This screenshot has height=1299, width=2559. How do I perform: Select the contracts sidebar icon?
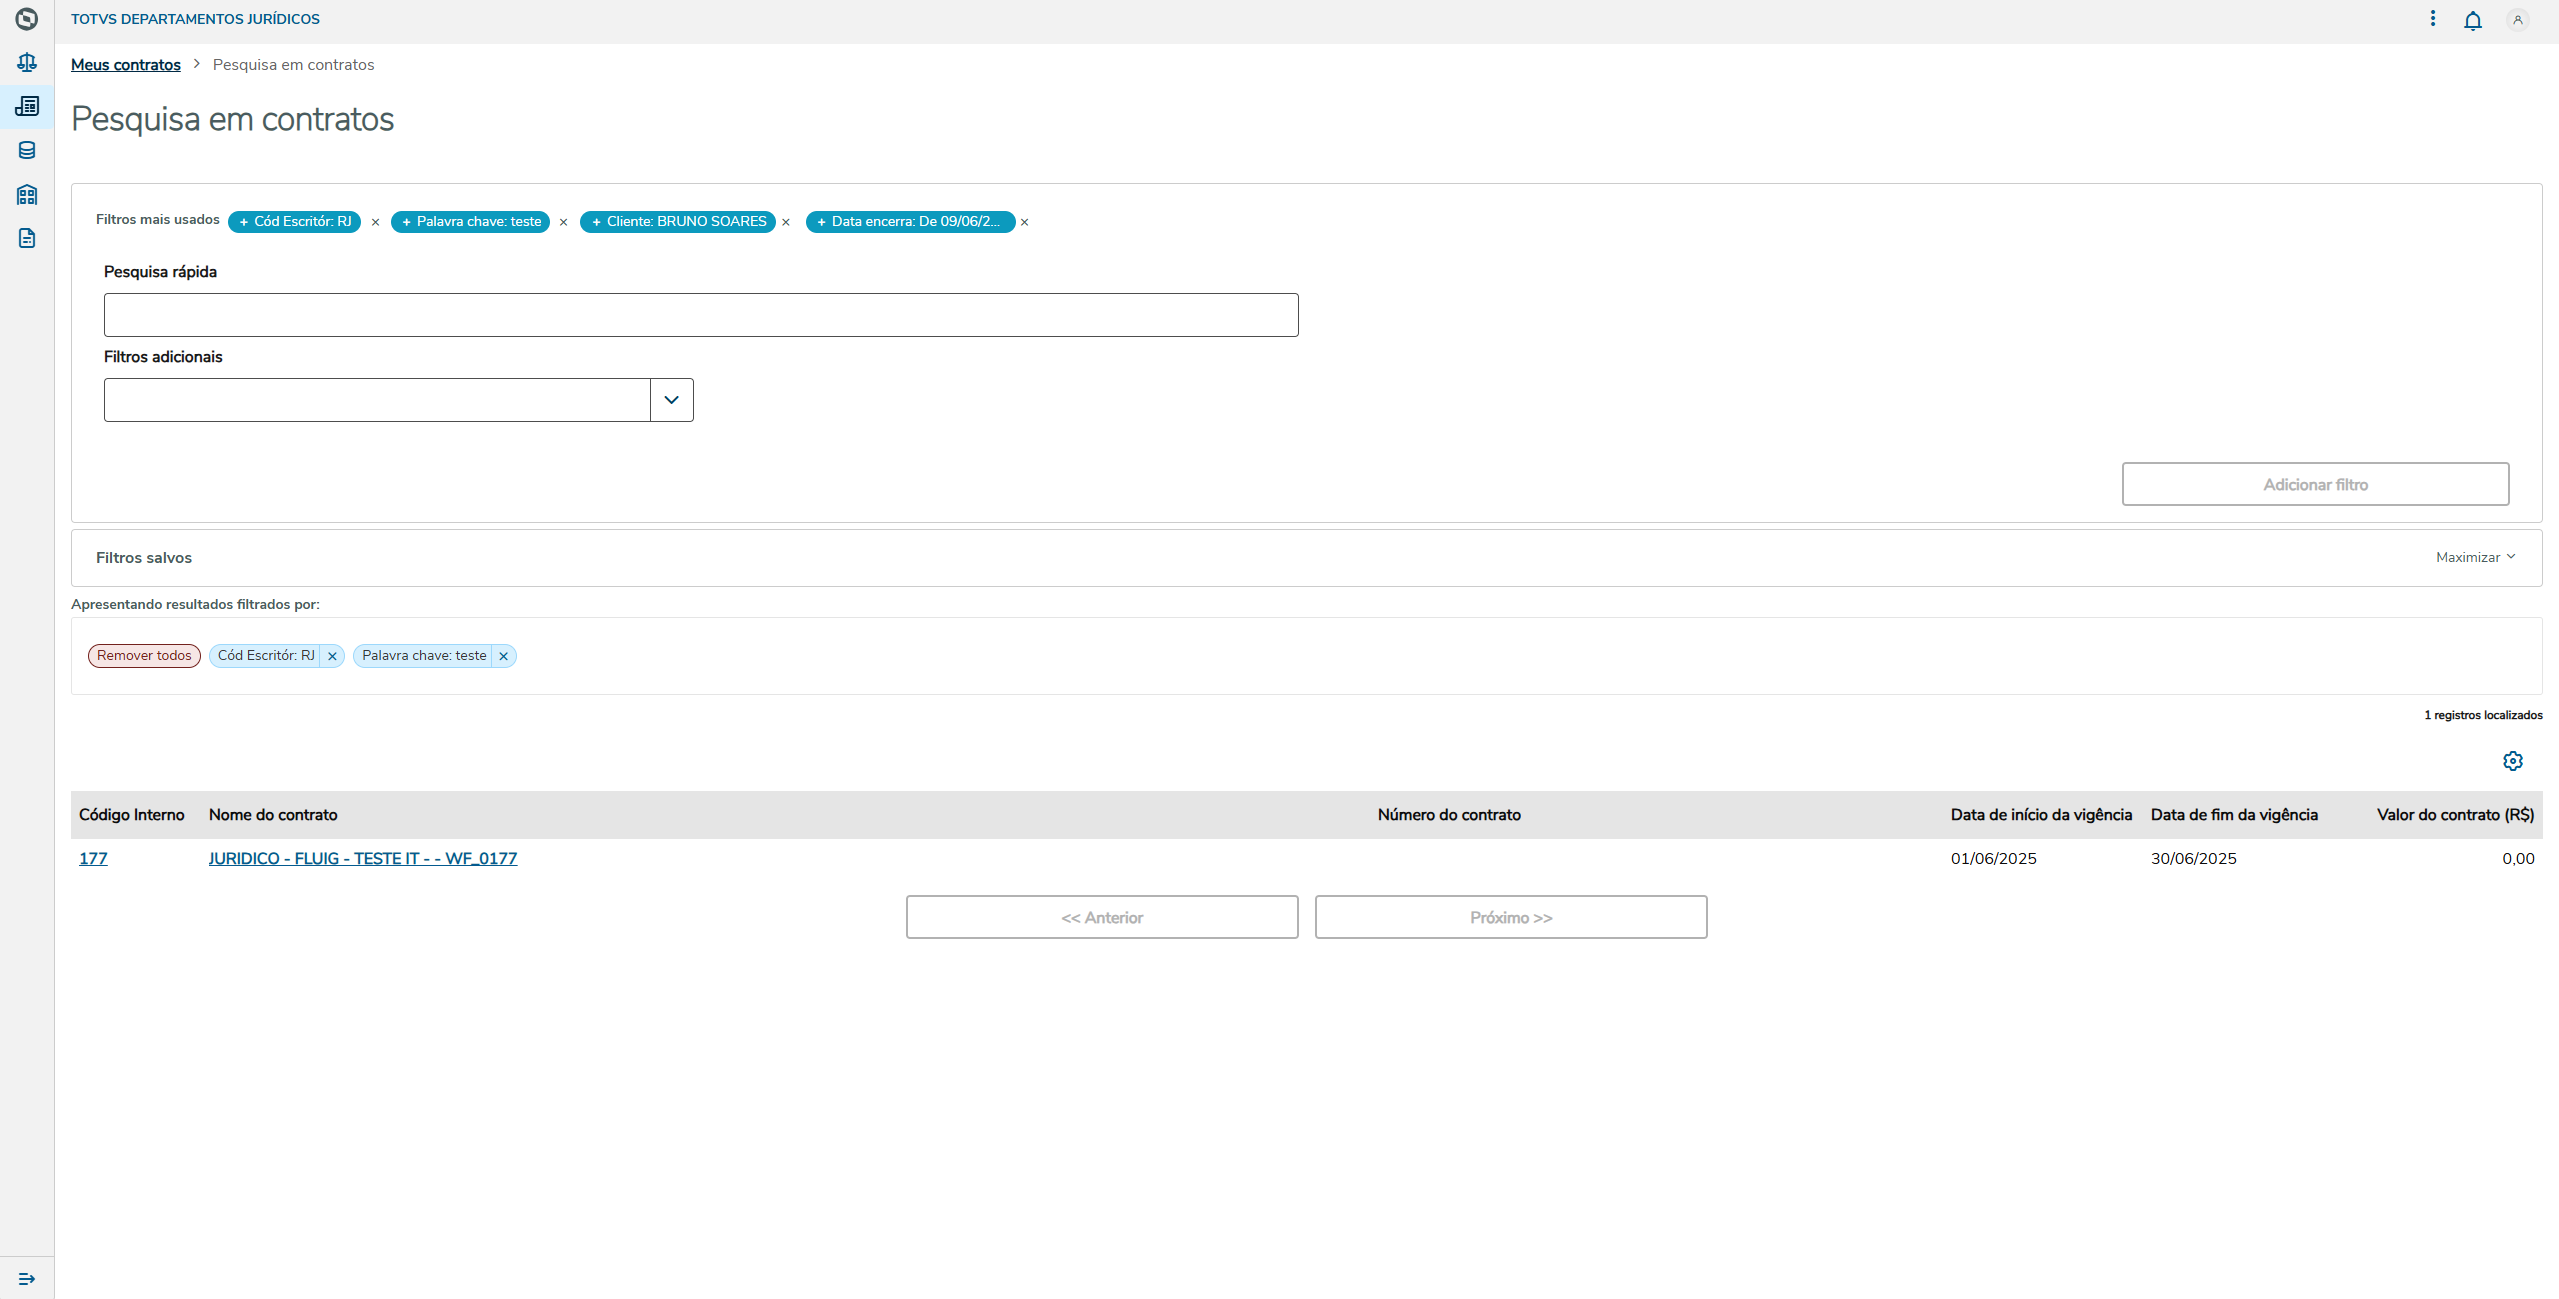tap(27, 106)
